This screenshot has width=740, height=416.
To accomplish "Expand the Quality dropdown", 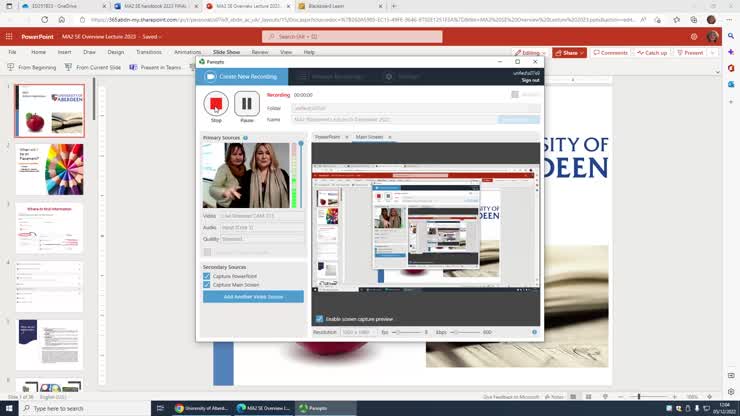I will 261,239.
